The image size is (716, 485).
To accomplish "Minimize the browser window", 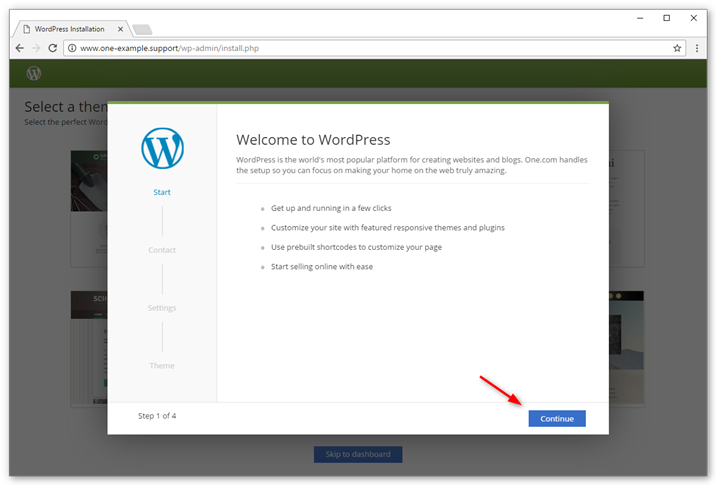I will (x=640, y=18).
